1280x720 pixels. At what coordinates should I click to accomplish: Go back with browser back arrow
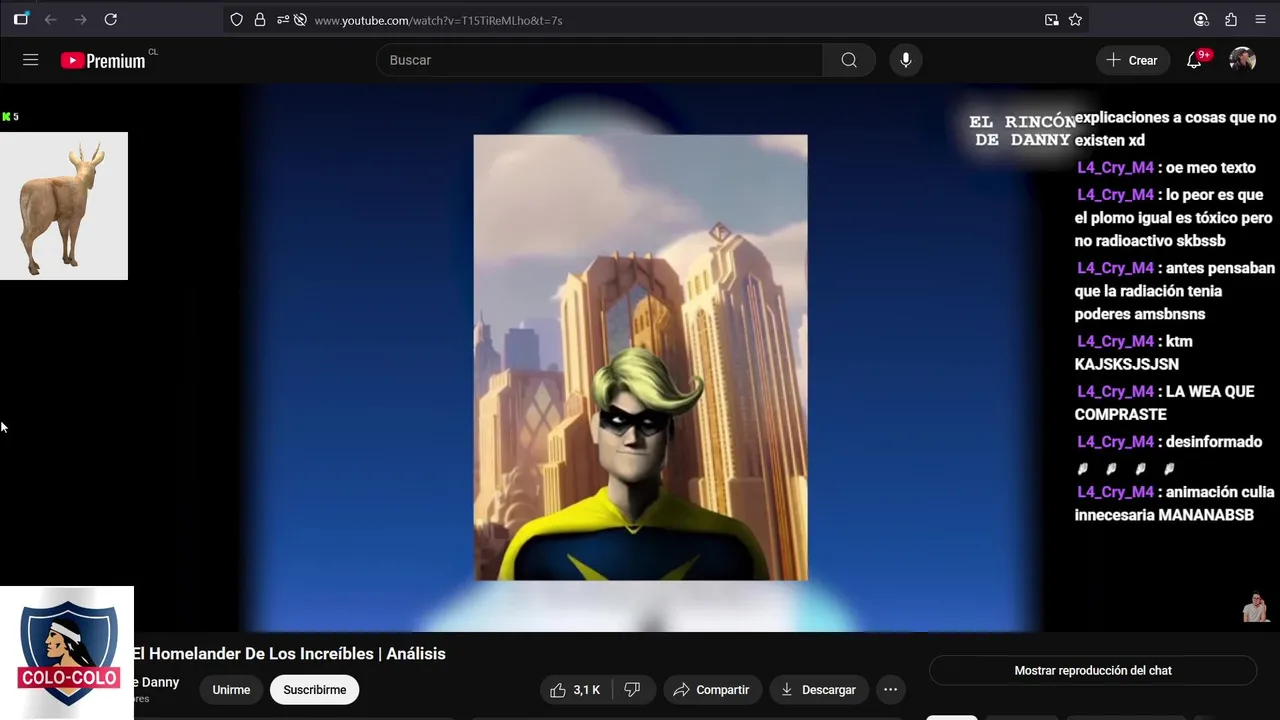51,19
